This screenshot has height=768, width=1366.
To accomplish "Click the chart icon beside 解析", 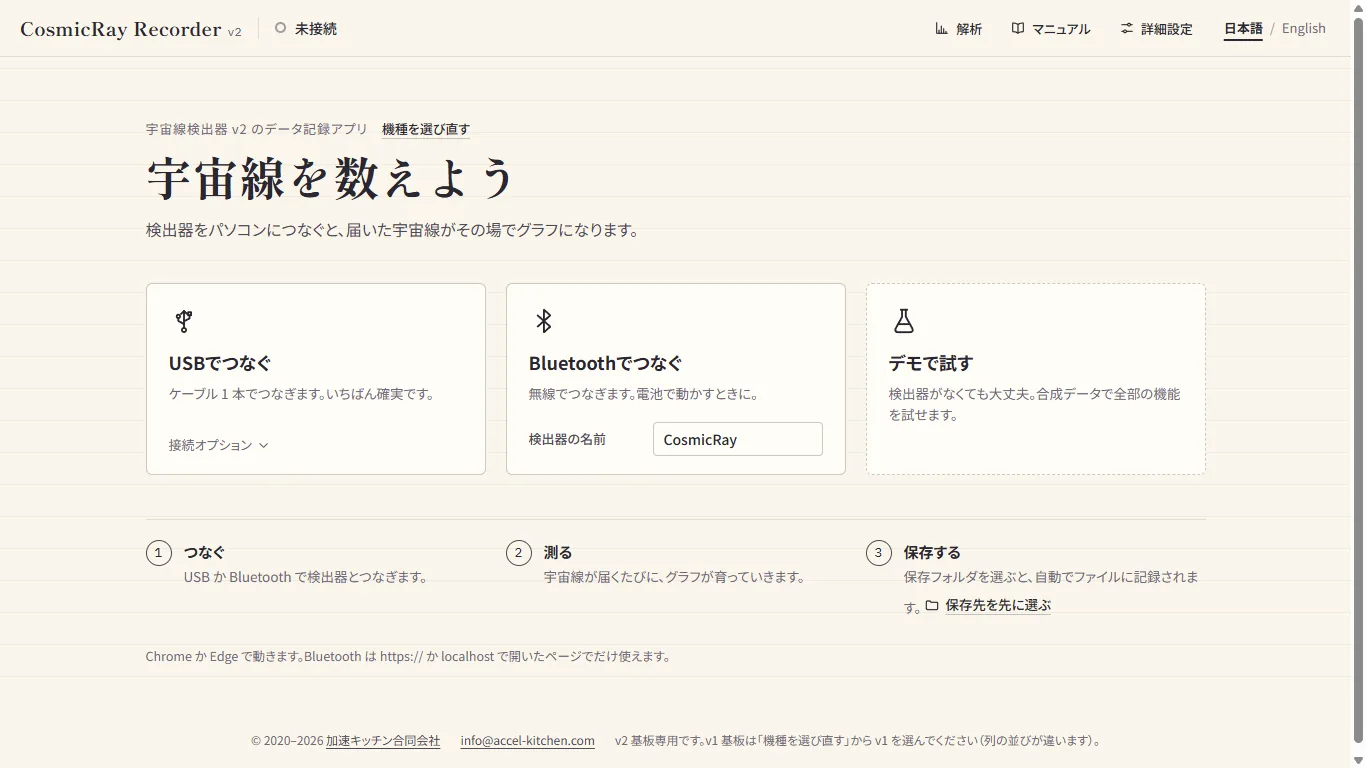I will (x=941, y=28).
